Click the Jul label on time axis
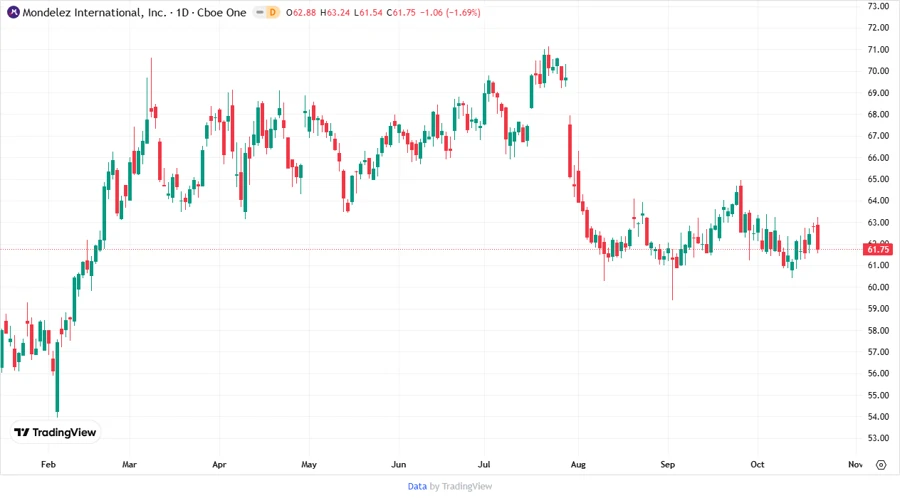The width and height of the screenshot is (900, 498). point(484,464)
